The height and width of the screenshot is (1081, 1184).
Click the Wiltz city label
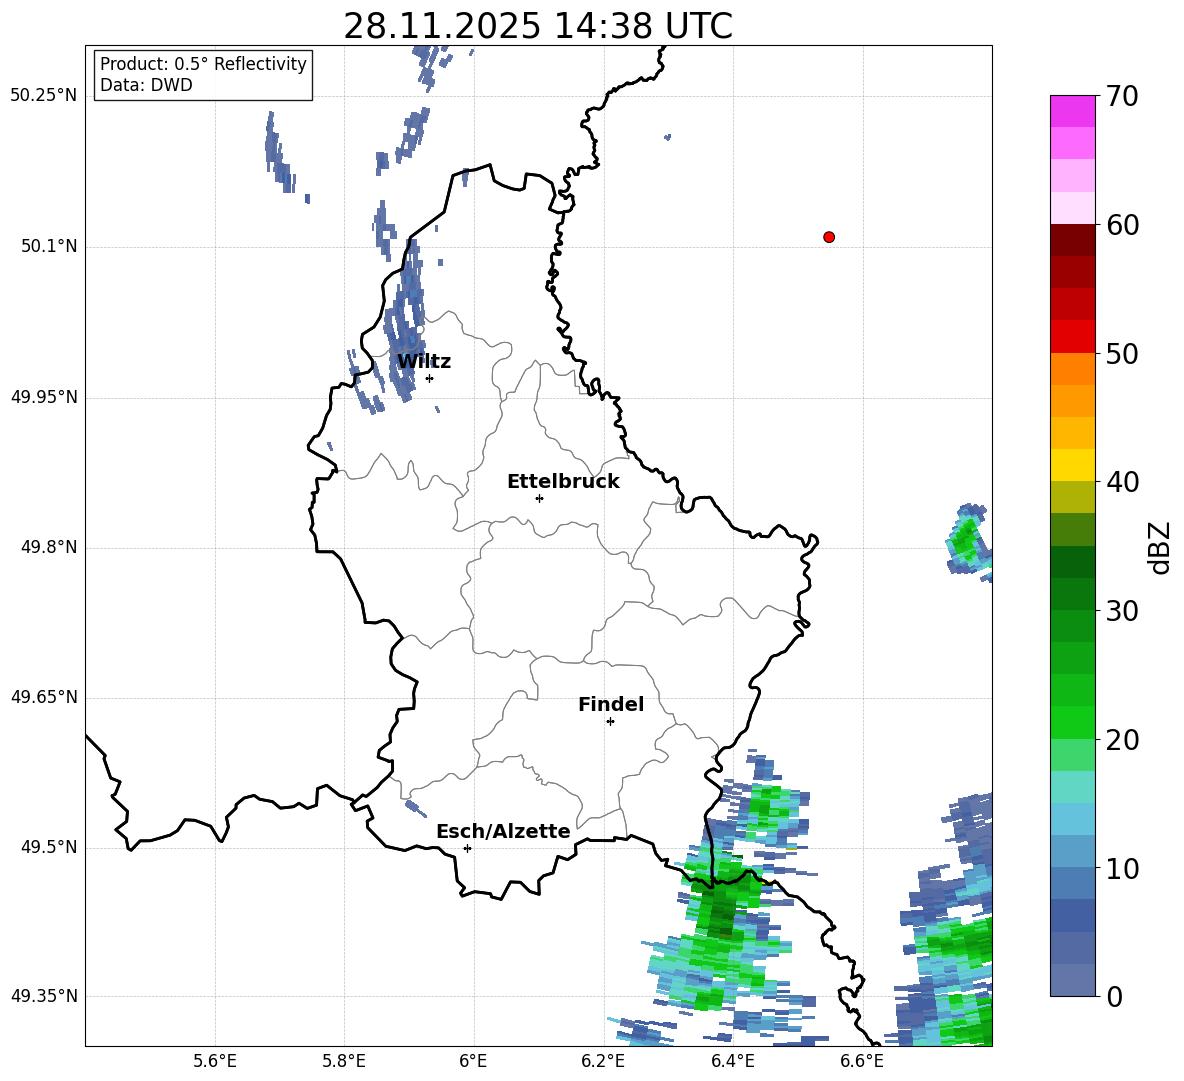tap(424, 362)
